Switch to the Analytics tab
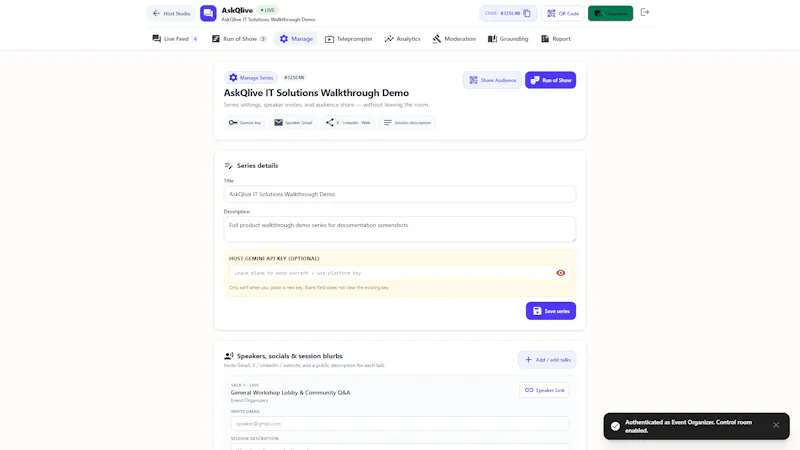The height and width of the screenshot is (450, 800). click(403, 39)
